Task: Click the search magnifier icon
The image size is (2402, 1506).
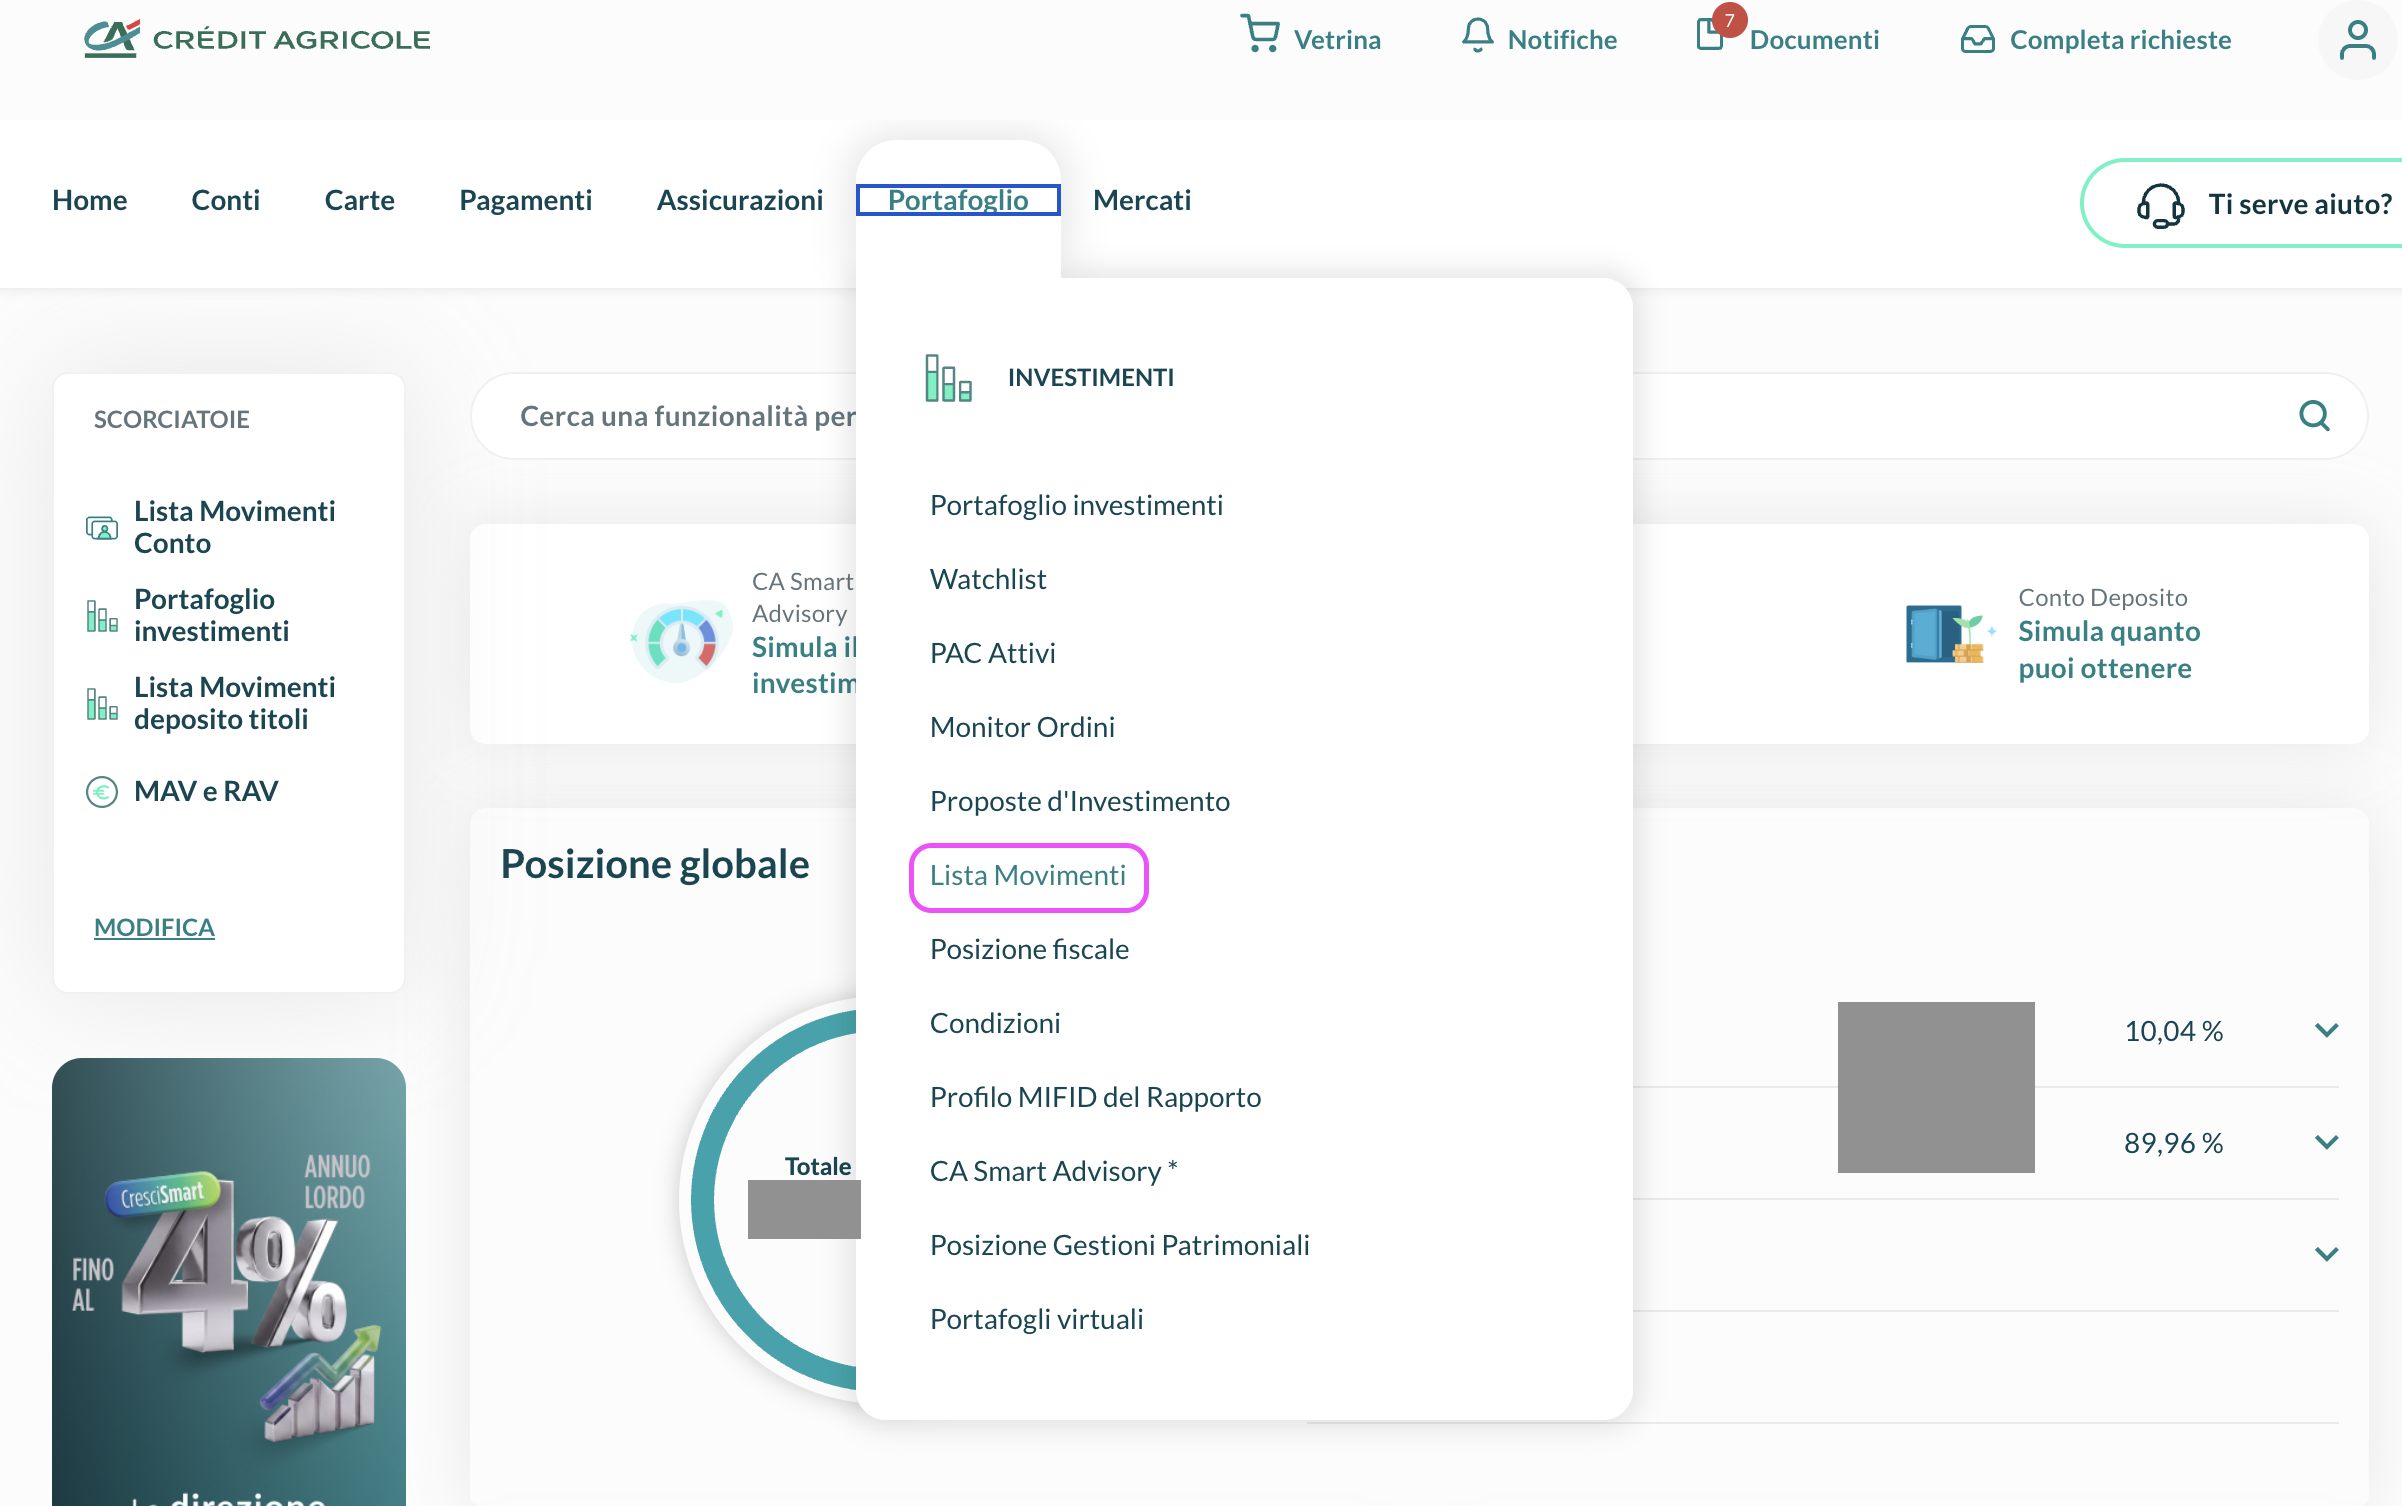Action: point(2314,415)
